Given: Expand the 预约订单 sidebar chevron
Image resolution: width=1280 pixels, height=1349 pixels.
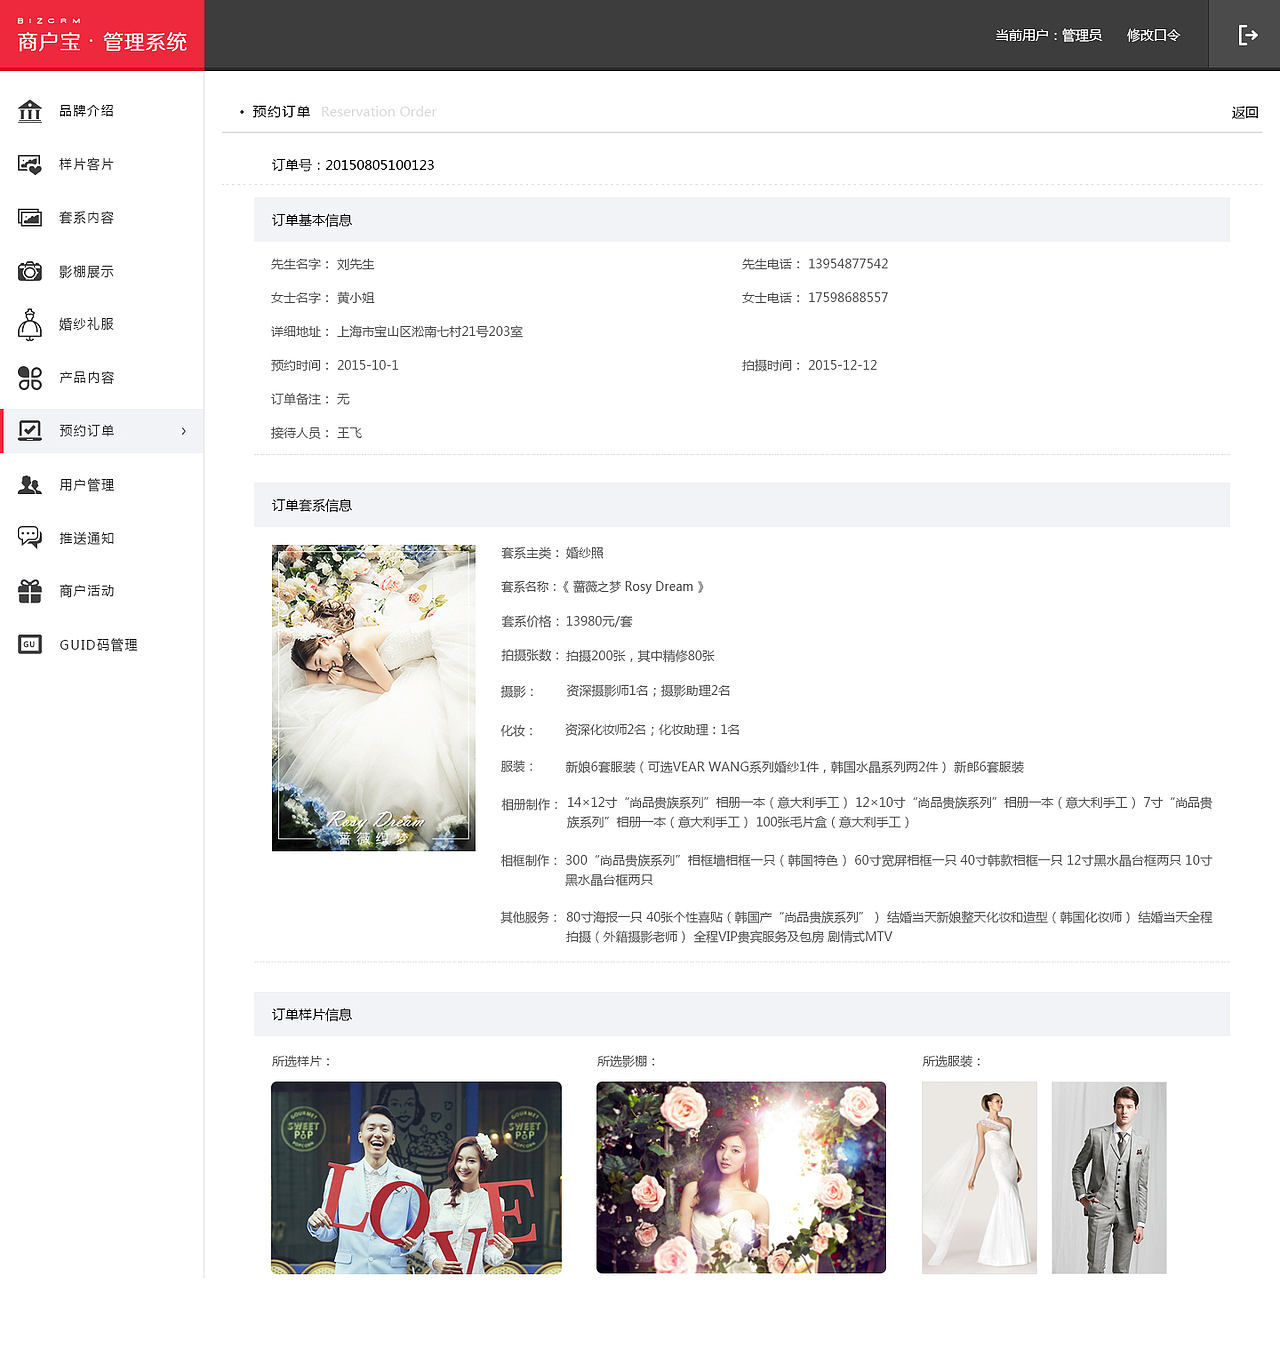Looking at the screenshot, I should pos(183,431).
